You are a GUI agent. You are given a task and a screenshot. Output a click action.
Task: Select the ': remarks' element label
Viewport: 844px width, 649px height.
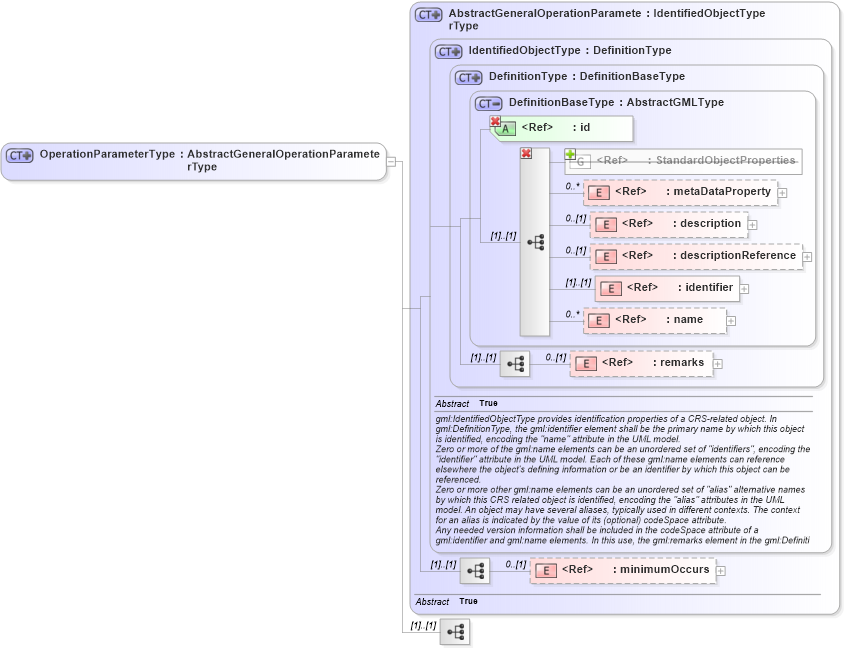[678, 362]
